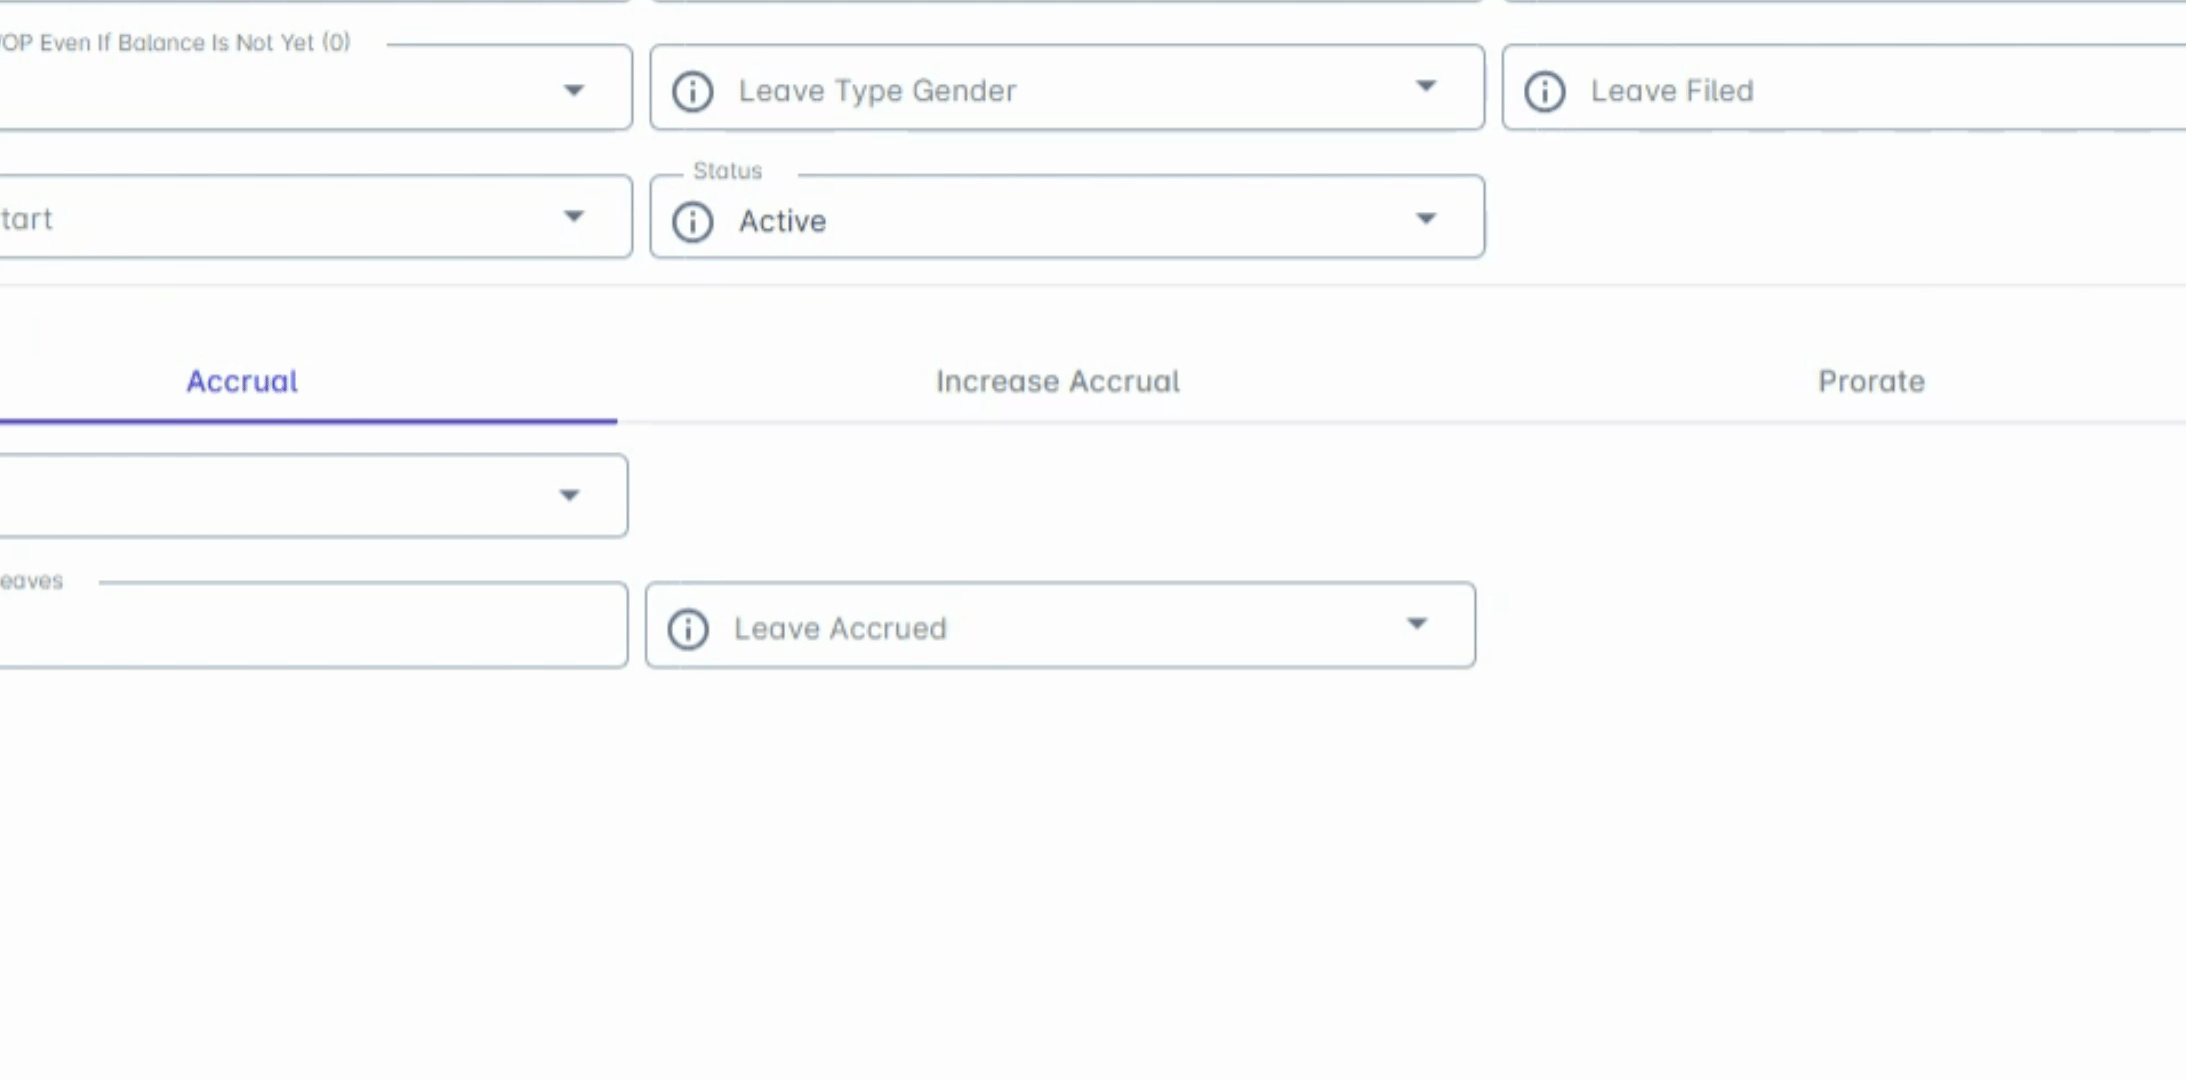Click the 'Status' field label
The width and height of the screenshot is (2186, 1080).
tap(727, 171)
